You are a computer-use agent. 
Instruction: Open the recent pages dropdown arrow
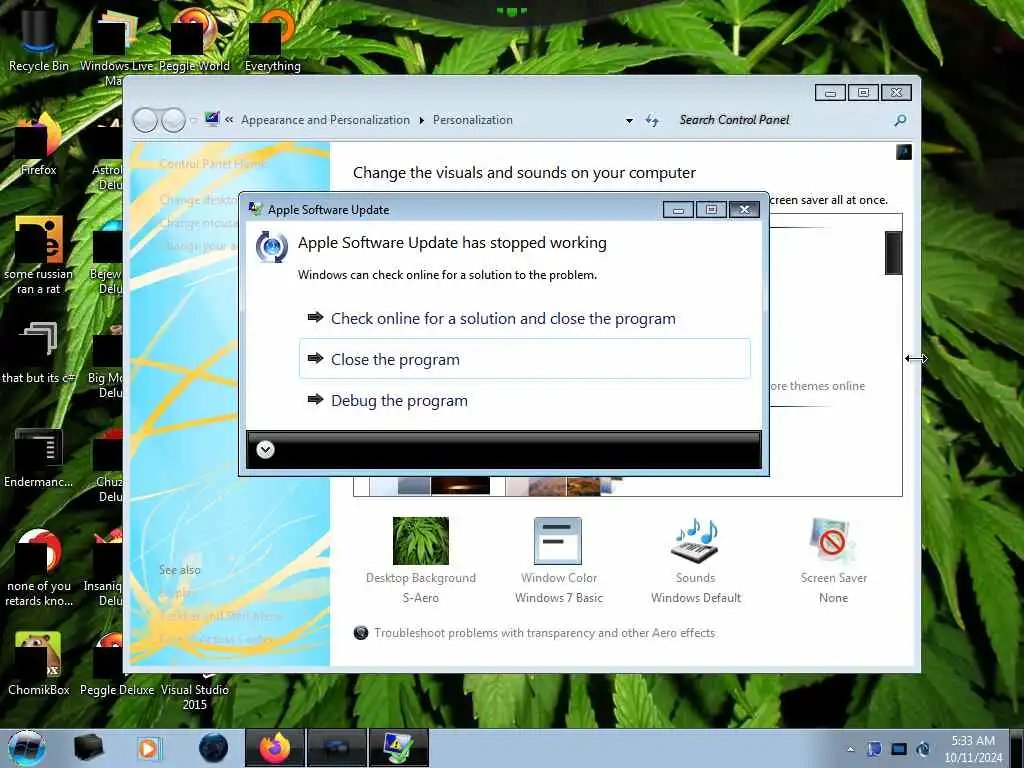click(193, 120)
